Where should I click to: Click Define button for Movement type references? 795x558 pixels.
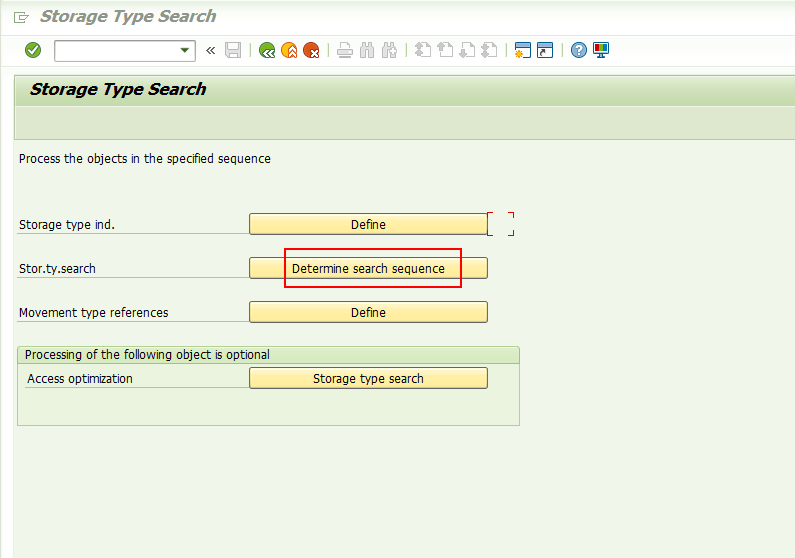(x=368, y=312)
